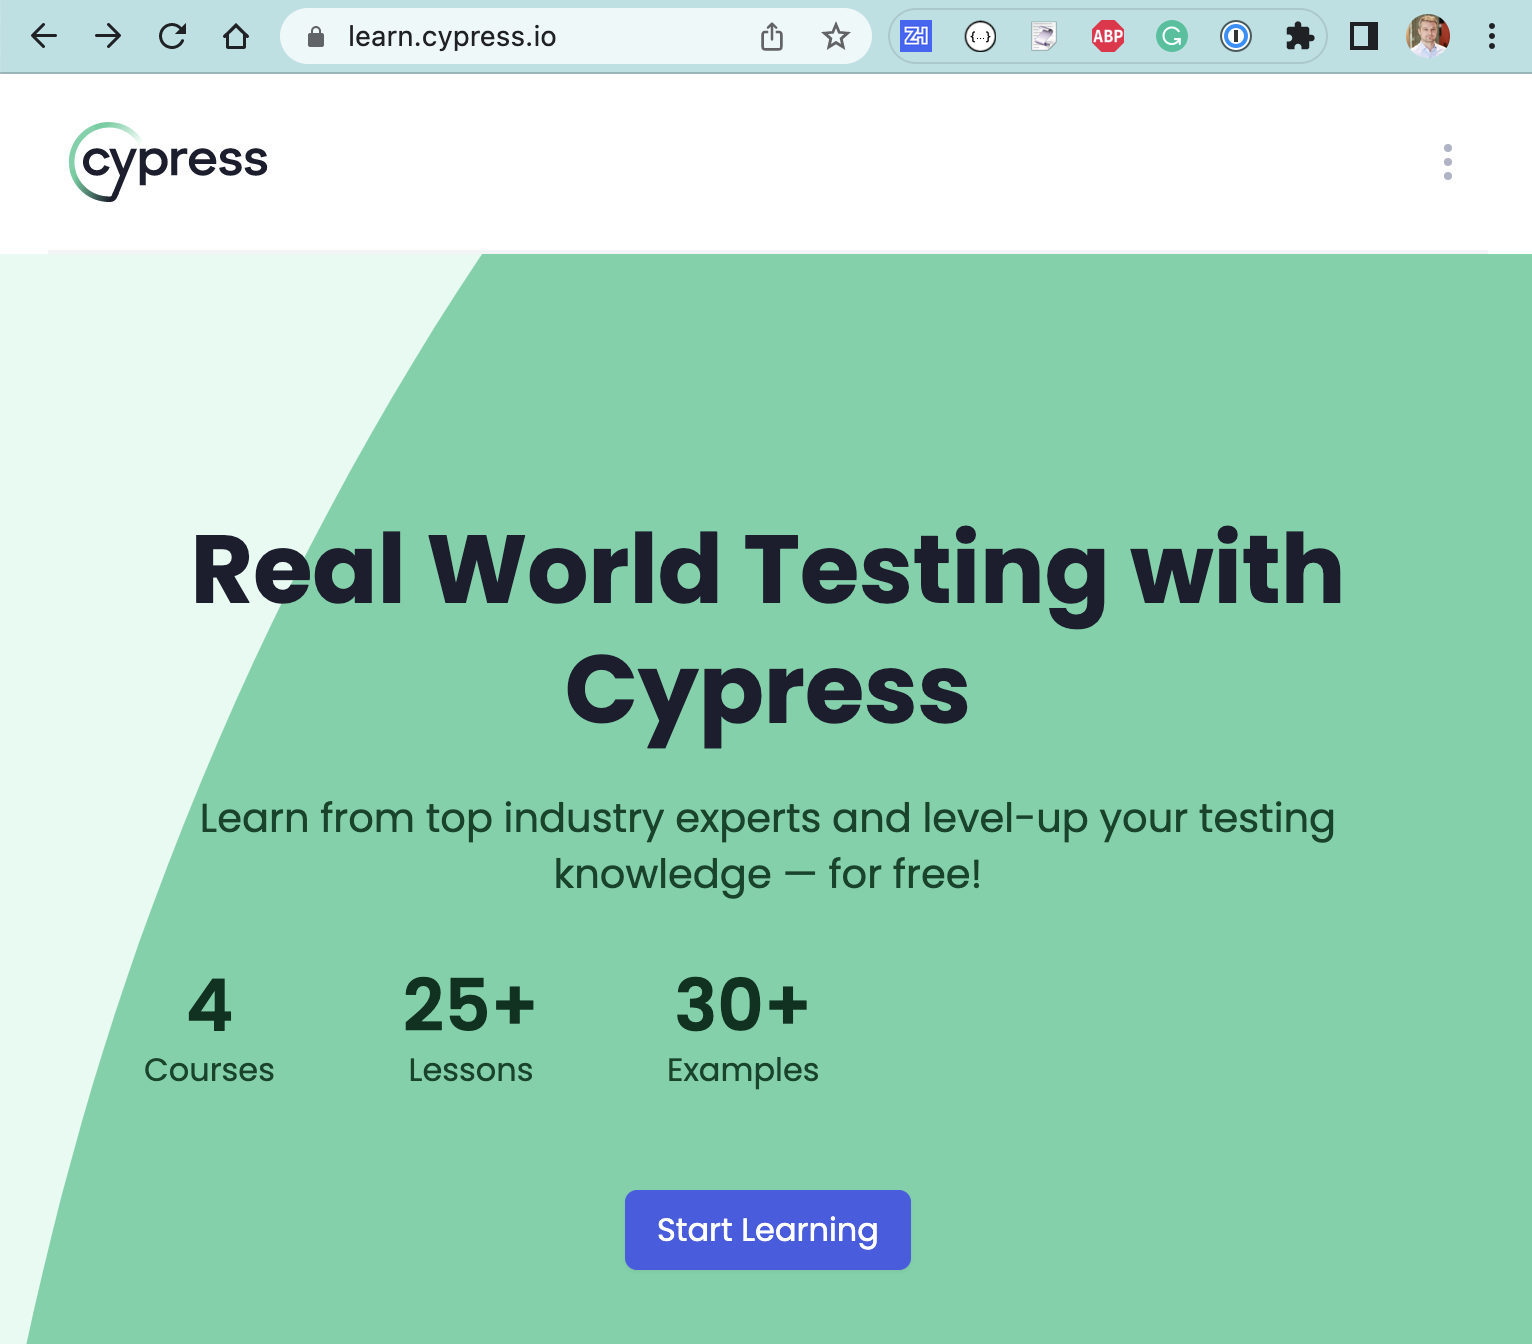Toggle the browser side panel
The height and width of the screenshot is (1344, 1532).
tap(1364, 37)
